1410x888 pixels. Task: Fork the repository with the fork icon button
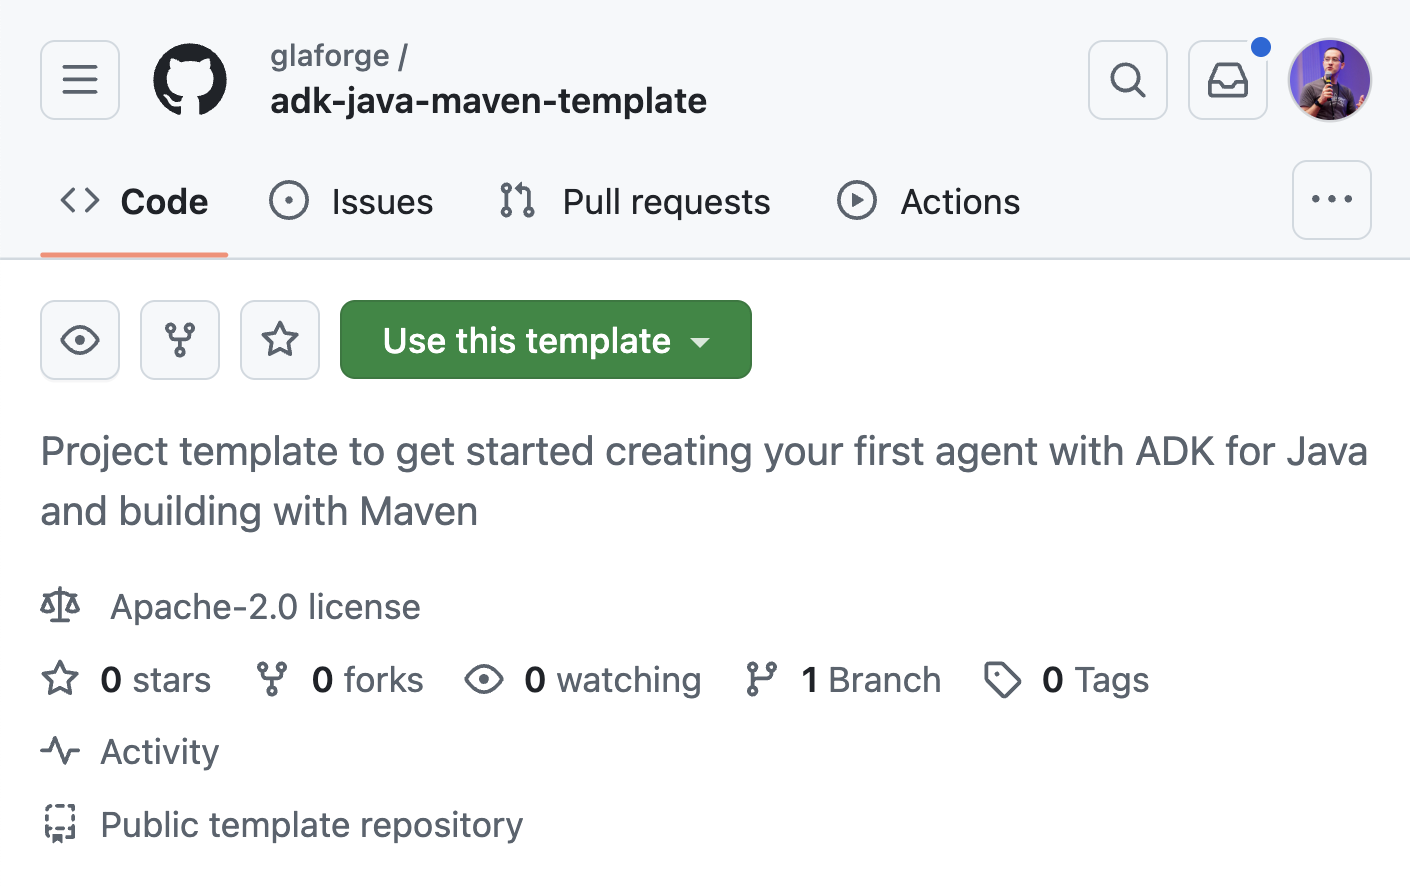(x=180, y=340)
